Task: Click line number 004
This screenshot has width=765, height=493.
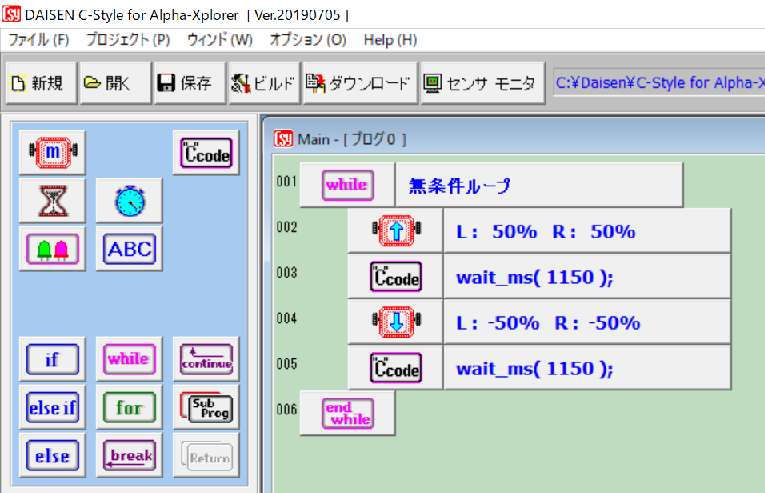Action: point(286,319)
